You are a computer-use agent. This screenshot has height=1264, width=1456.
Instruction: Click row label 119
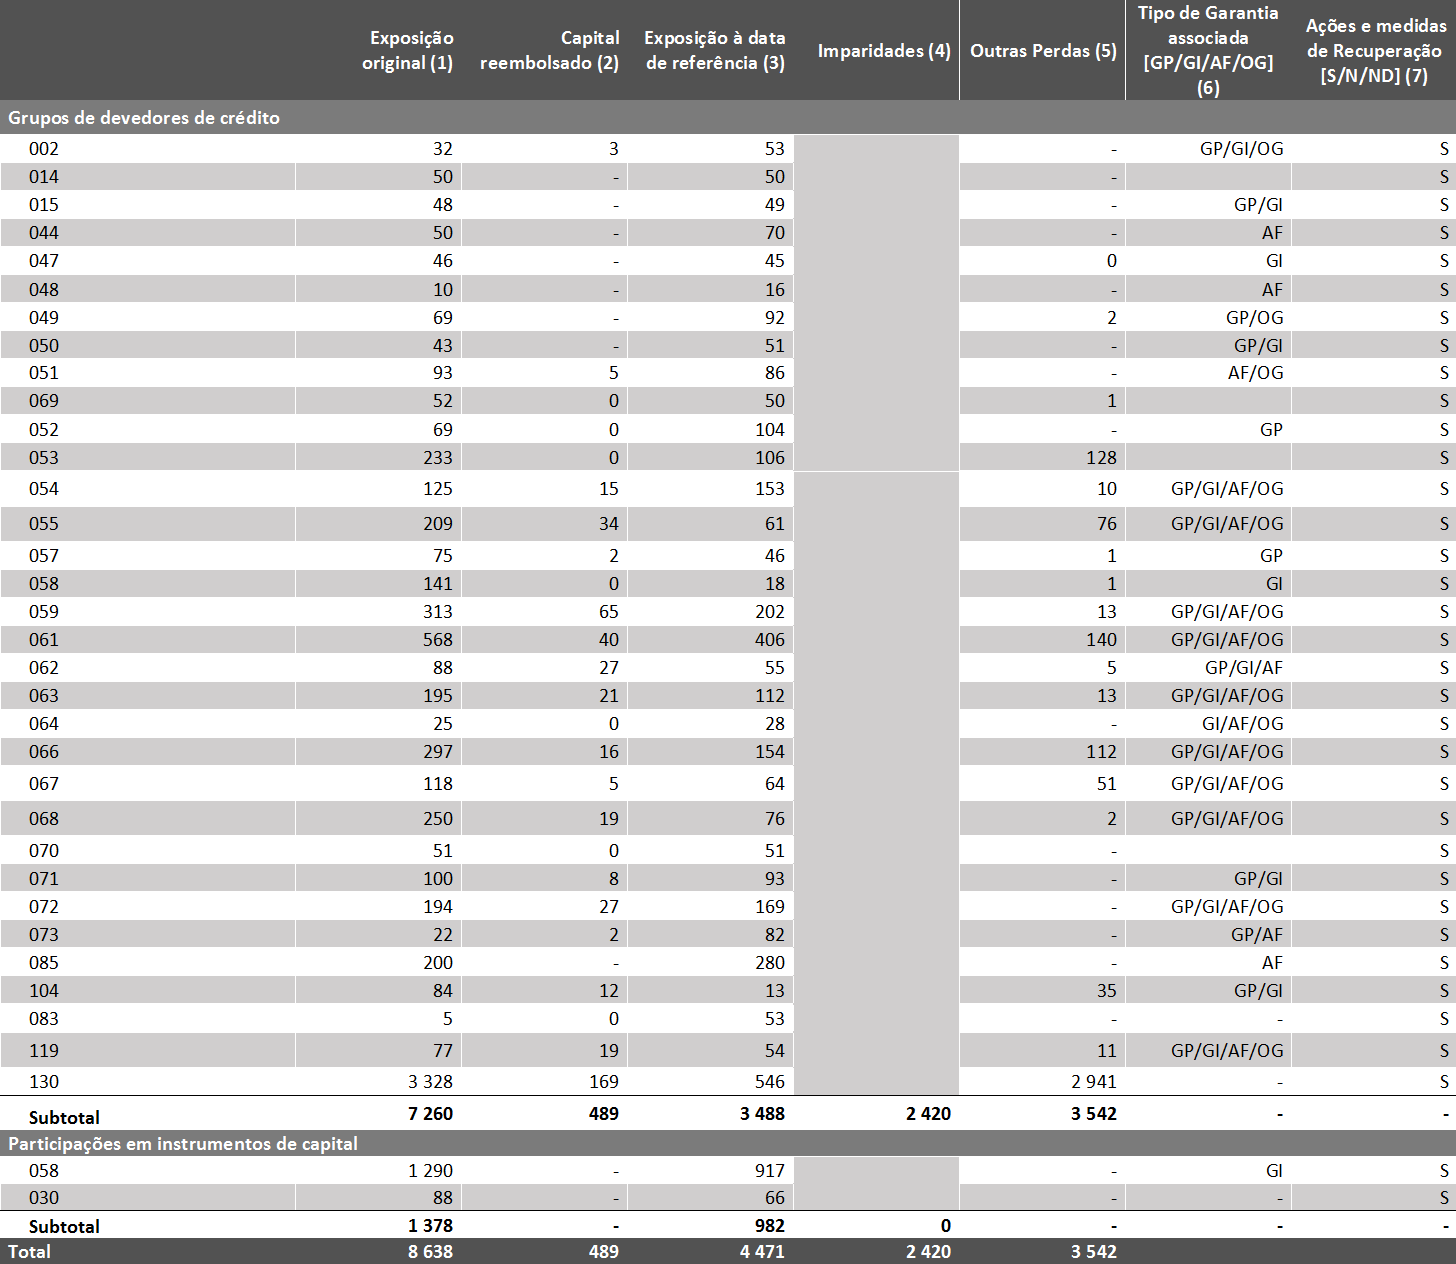point(44,1051)
